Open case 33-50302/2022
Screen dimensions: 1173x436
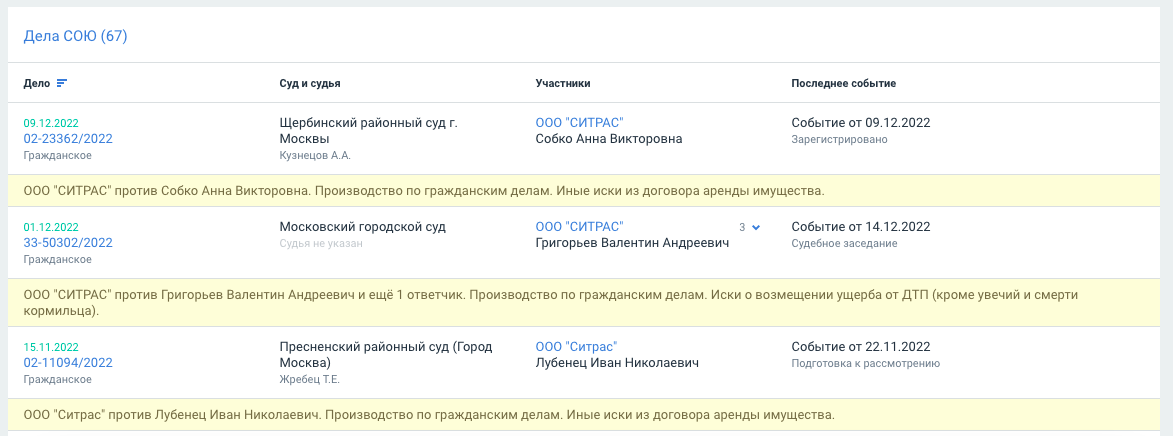(68, 243)
